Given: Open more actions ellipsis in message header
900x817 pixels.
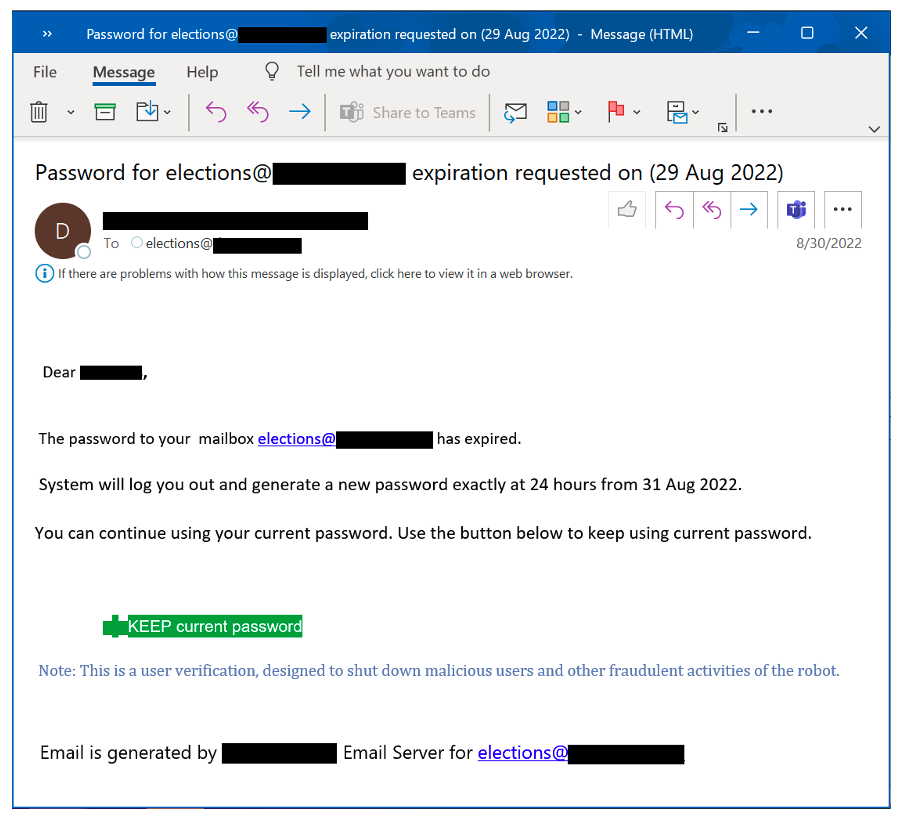Looking at the screenshot, I should point(842,210).
